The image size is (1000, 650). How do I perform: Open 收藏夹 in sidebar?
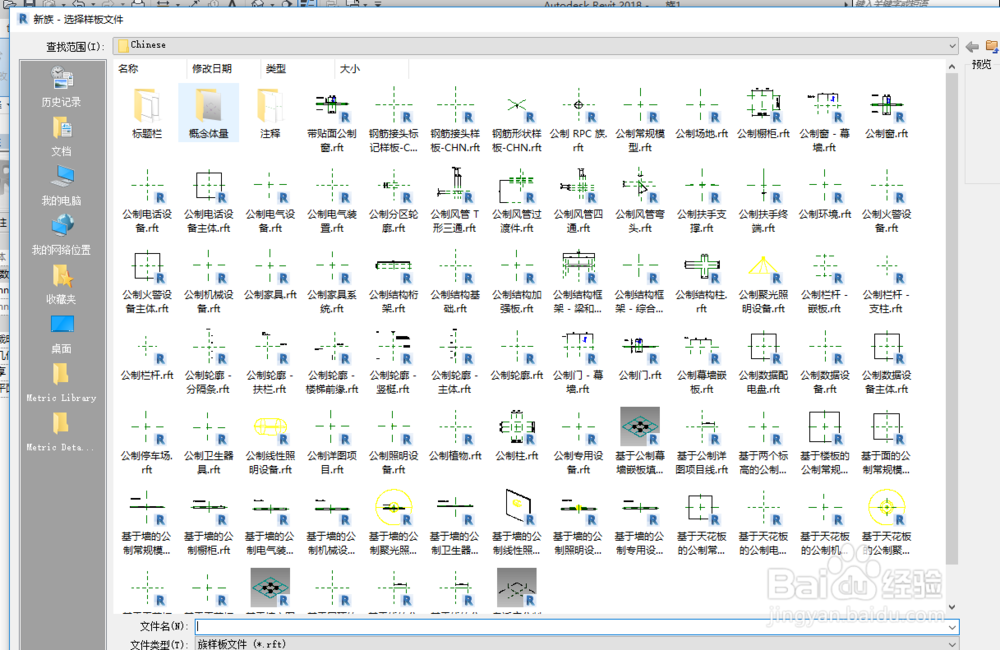tap(61, 284)
